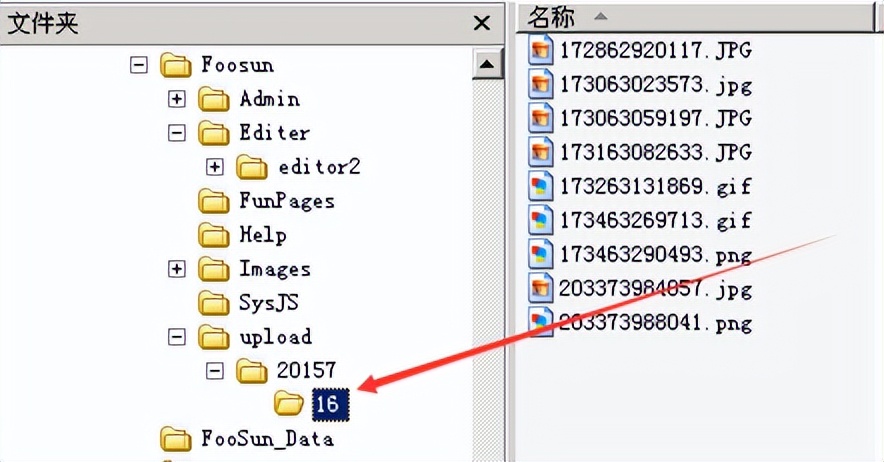Expand the Admin folder node
This screenshot has width=884, height=462.
[176, 99]
